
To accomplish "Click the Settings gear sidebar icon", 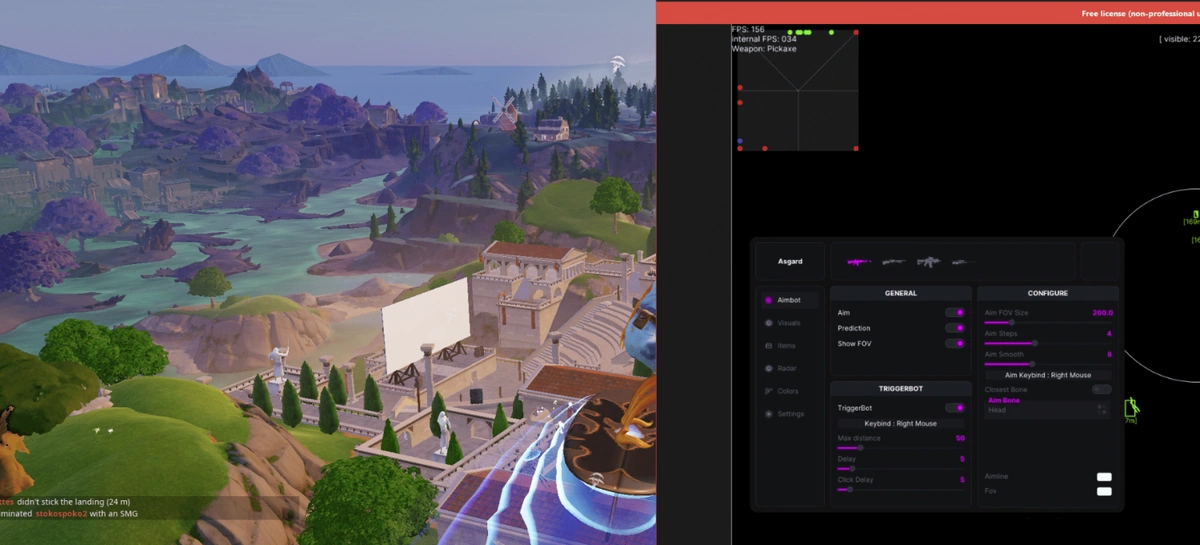I will (x=768, y=414).
